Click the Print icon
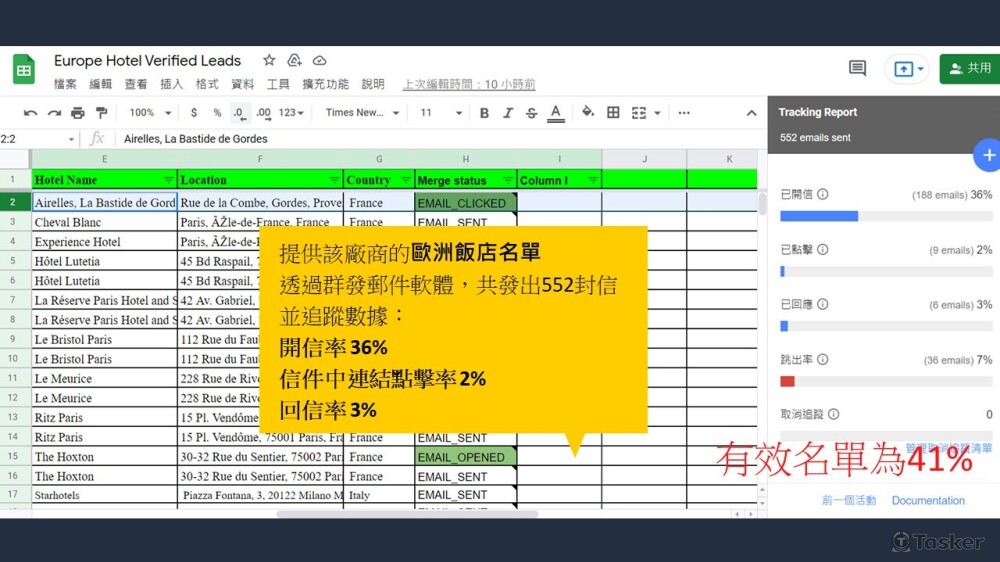Image resolution: width=1000 pixels, height=562 pixels. [78, 113]
